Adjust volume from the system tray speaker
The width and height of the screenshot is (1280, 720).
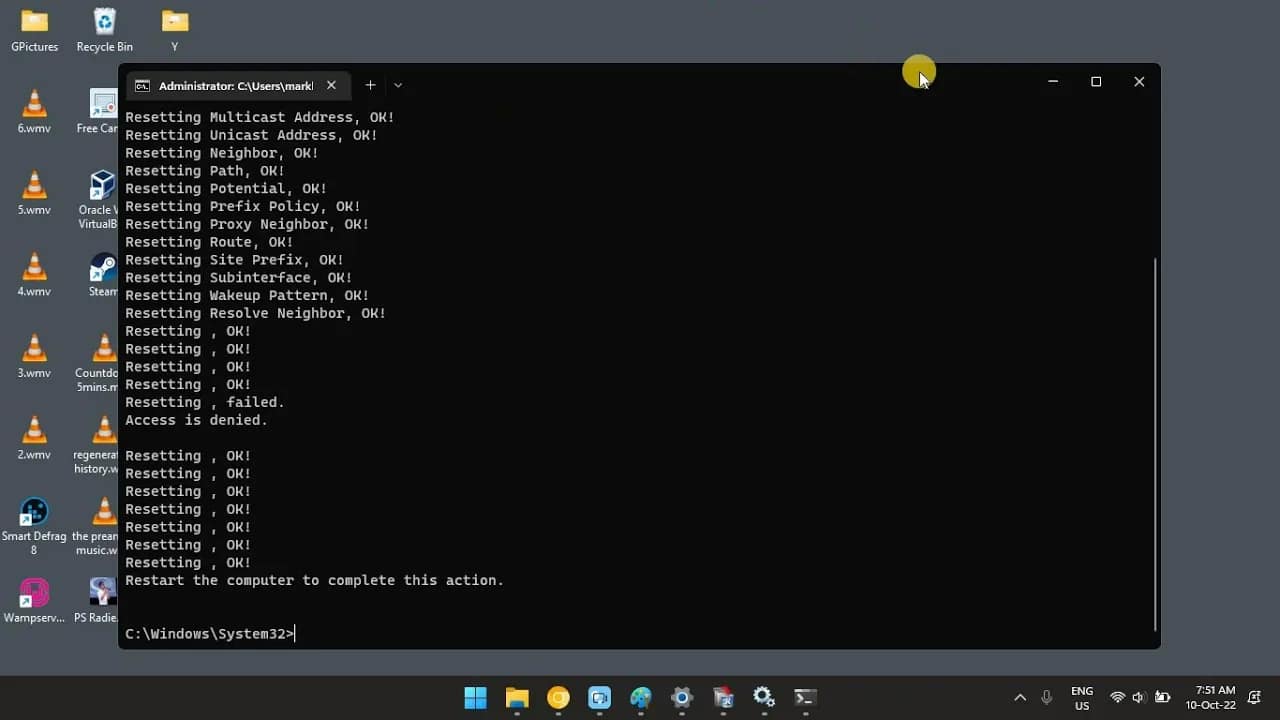[1139, 697]
